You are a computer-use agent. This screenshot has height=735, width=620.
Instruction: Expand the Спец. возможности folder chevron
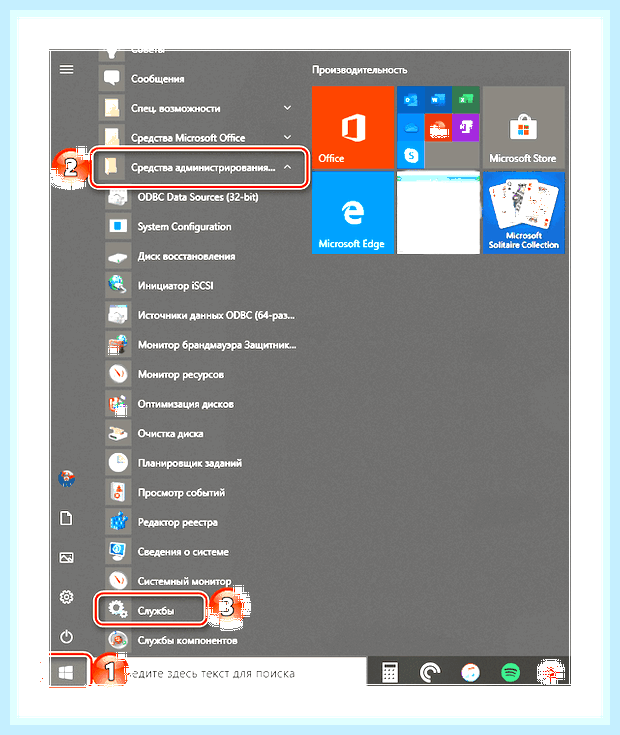pyautogui.click(x=287, y=108)
